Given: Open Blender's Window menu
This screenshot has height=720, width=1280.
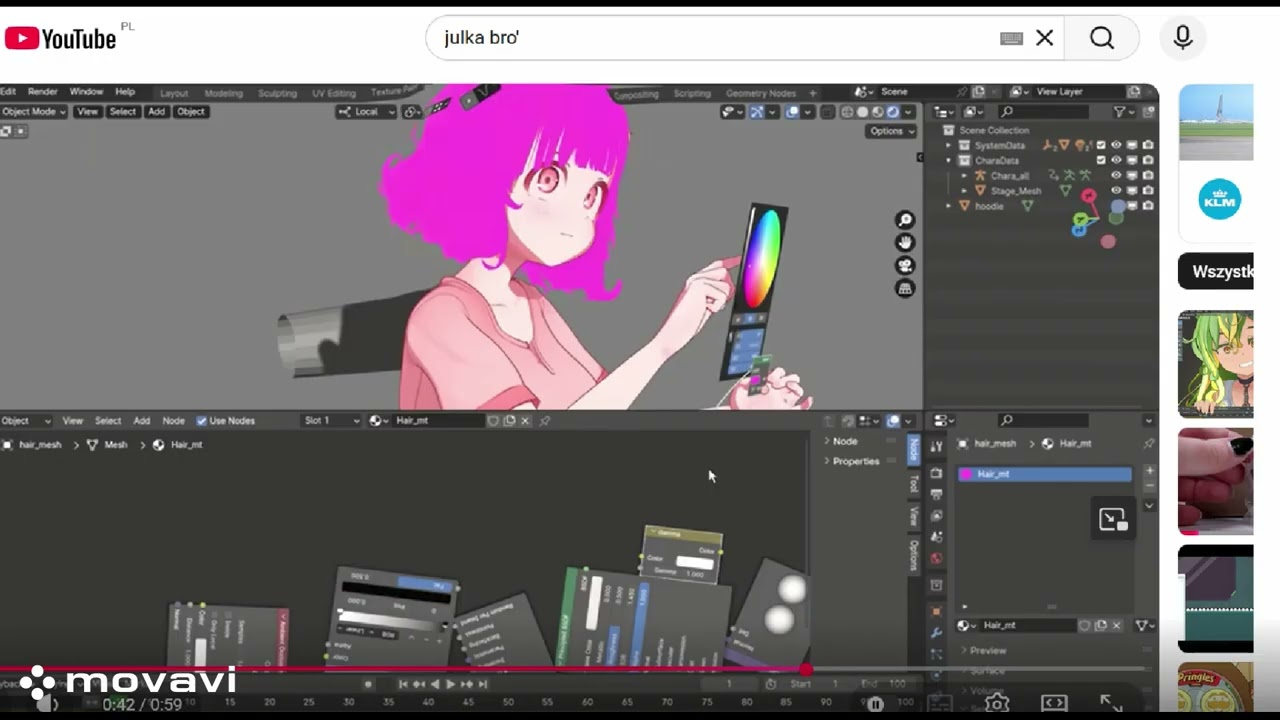Looking at the screenshot, I should (86, 92).
